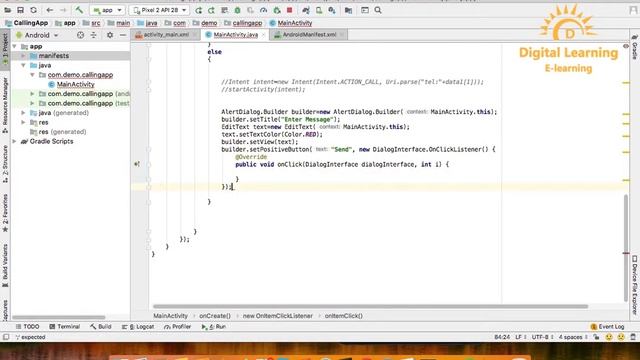Expand the java (generated) folder
Viewport: 640px width, 360px height.
(x=24, y=113)
